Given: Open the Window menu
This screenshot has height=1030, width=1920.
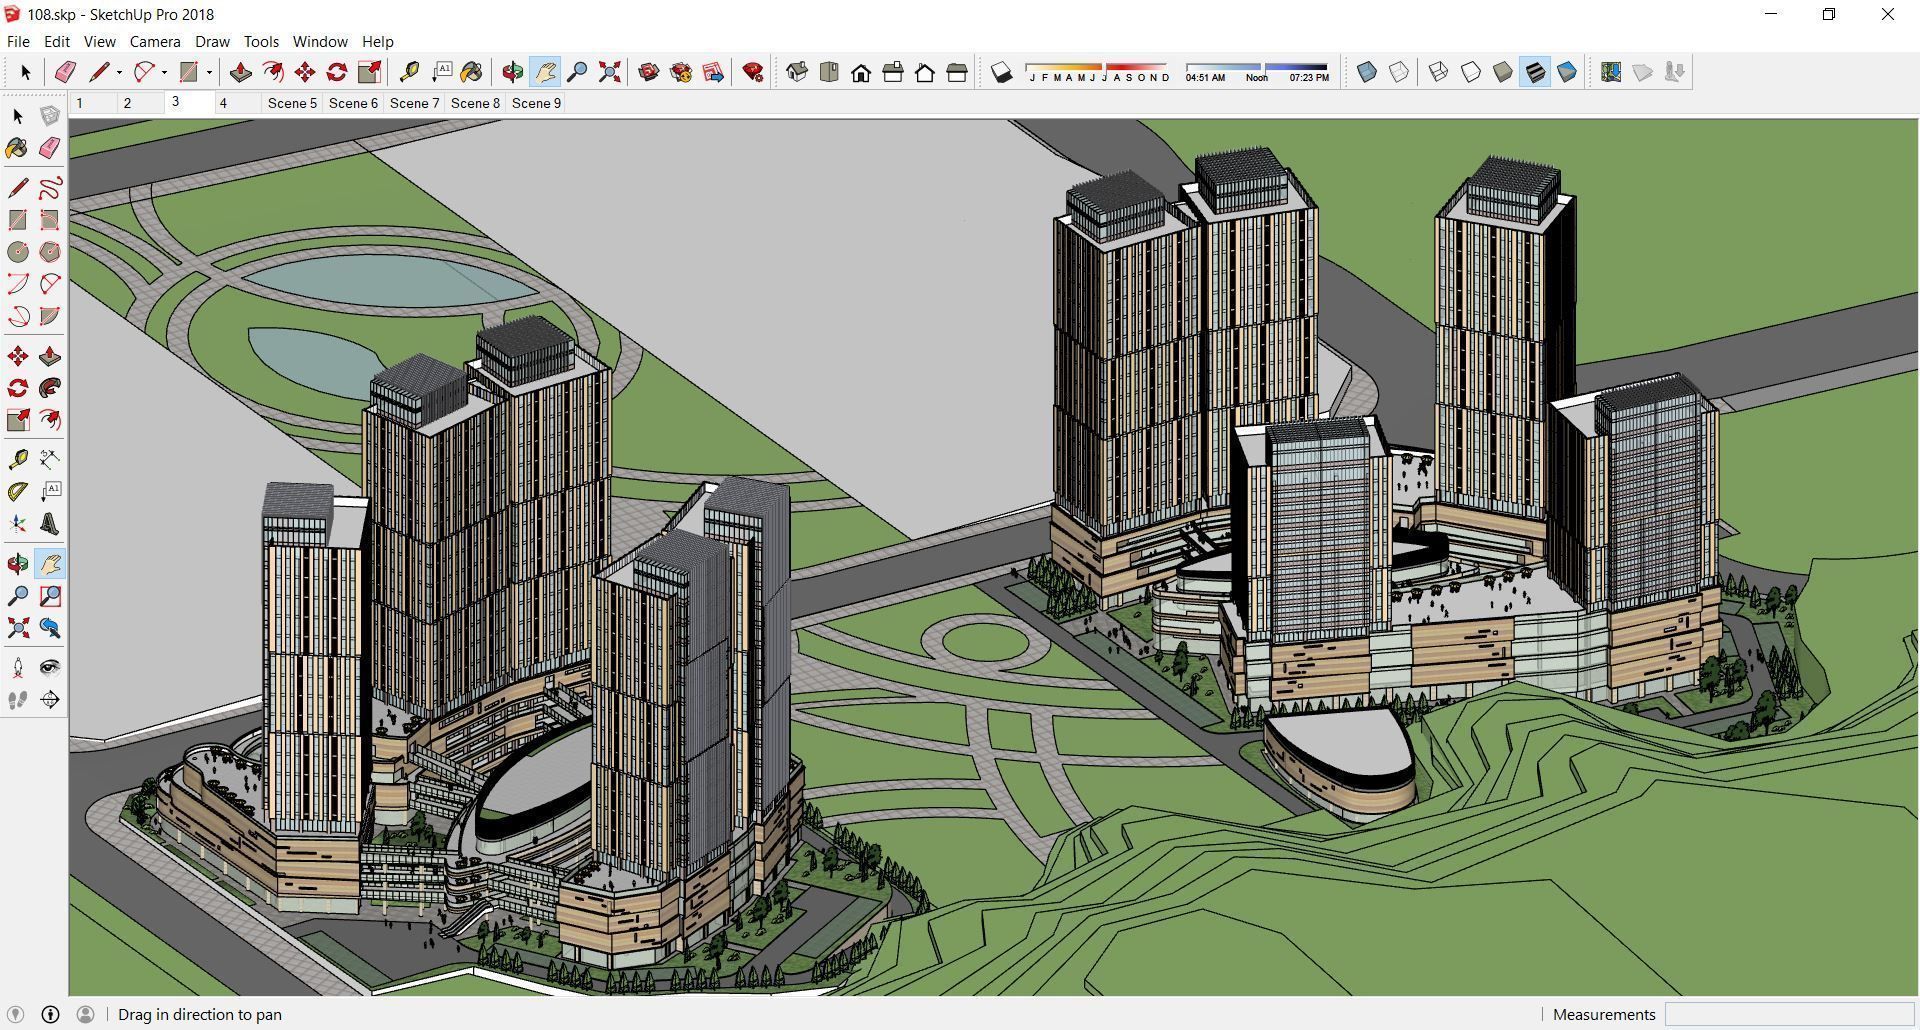Looking at the screenshot, I should coord(320,41).
